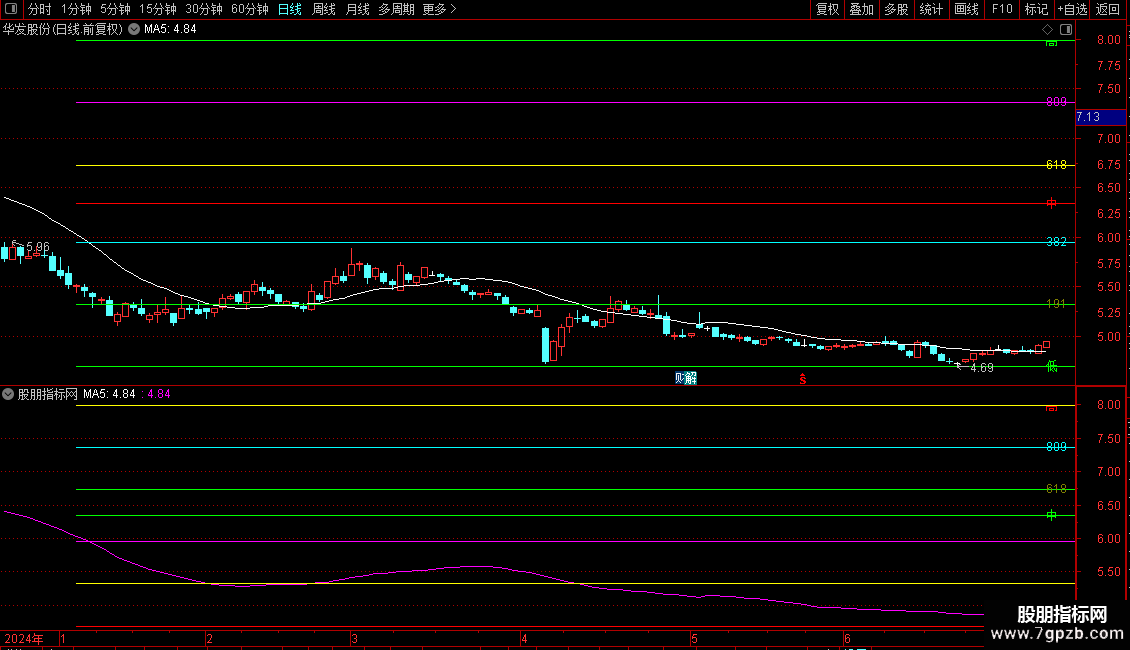Image resolution: width=1130 pixels, height=650 pixels.
Task: Click the 5.06 high price annotation
Action: pyautogui.click(x=37, y=246)
